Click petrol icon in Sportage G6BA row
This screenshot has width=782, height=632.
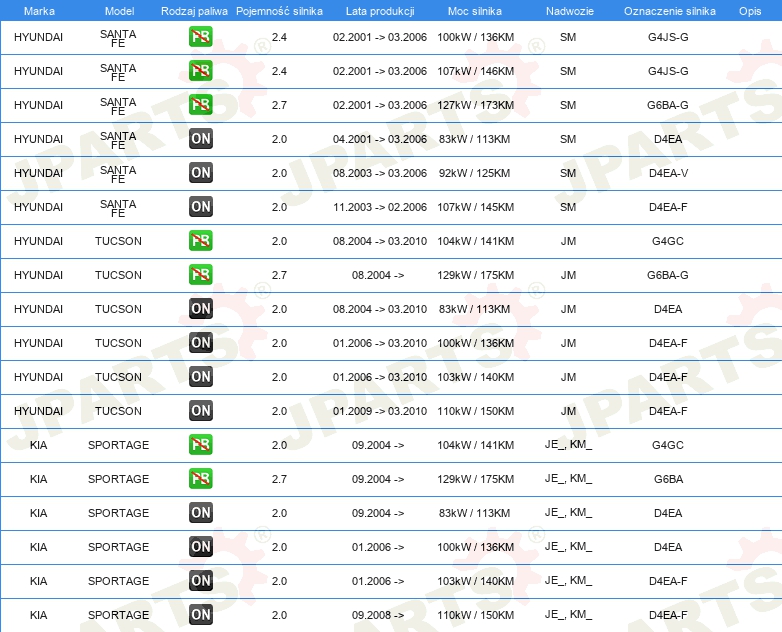click(200, 478)
